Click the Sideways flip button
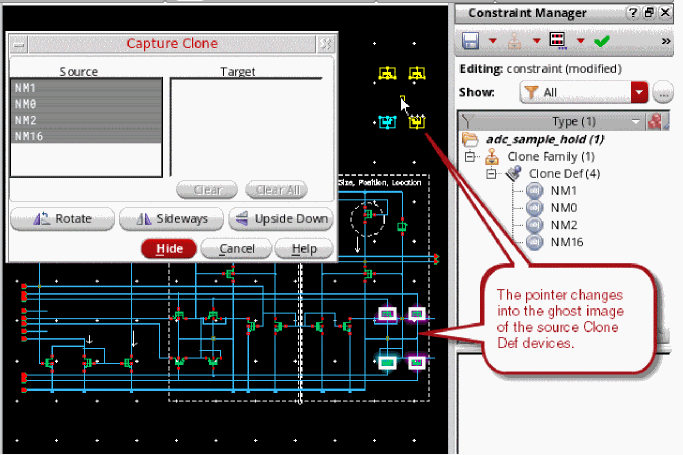The width and height of the screenshot is (683, 455). pos(170,219)
